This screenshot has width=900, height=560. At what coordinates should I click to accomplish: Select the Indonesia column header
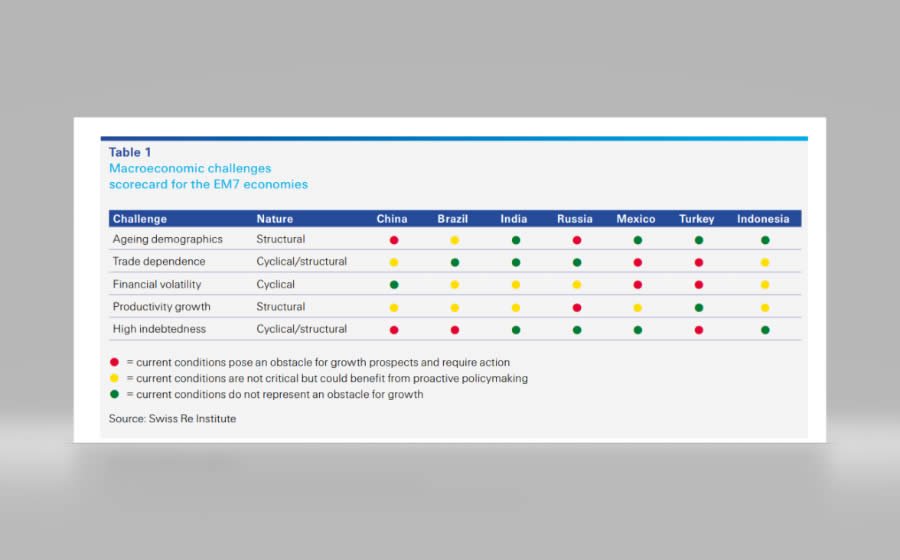[763, 219]
